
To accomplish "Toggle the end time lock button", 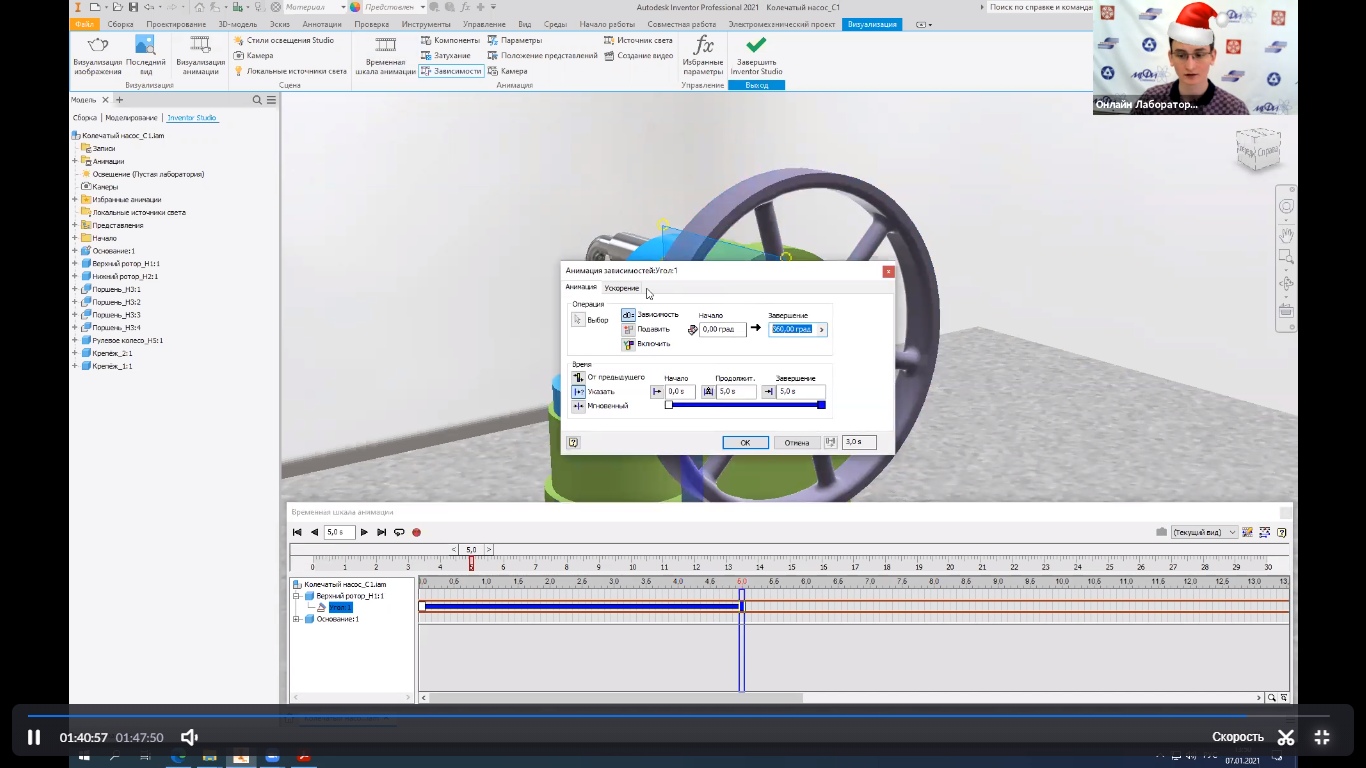I will pos(768,392).
